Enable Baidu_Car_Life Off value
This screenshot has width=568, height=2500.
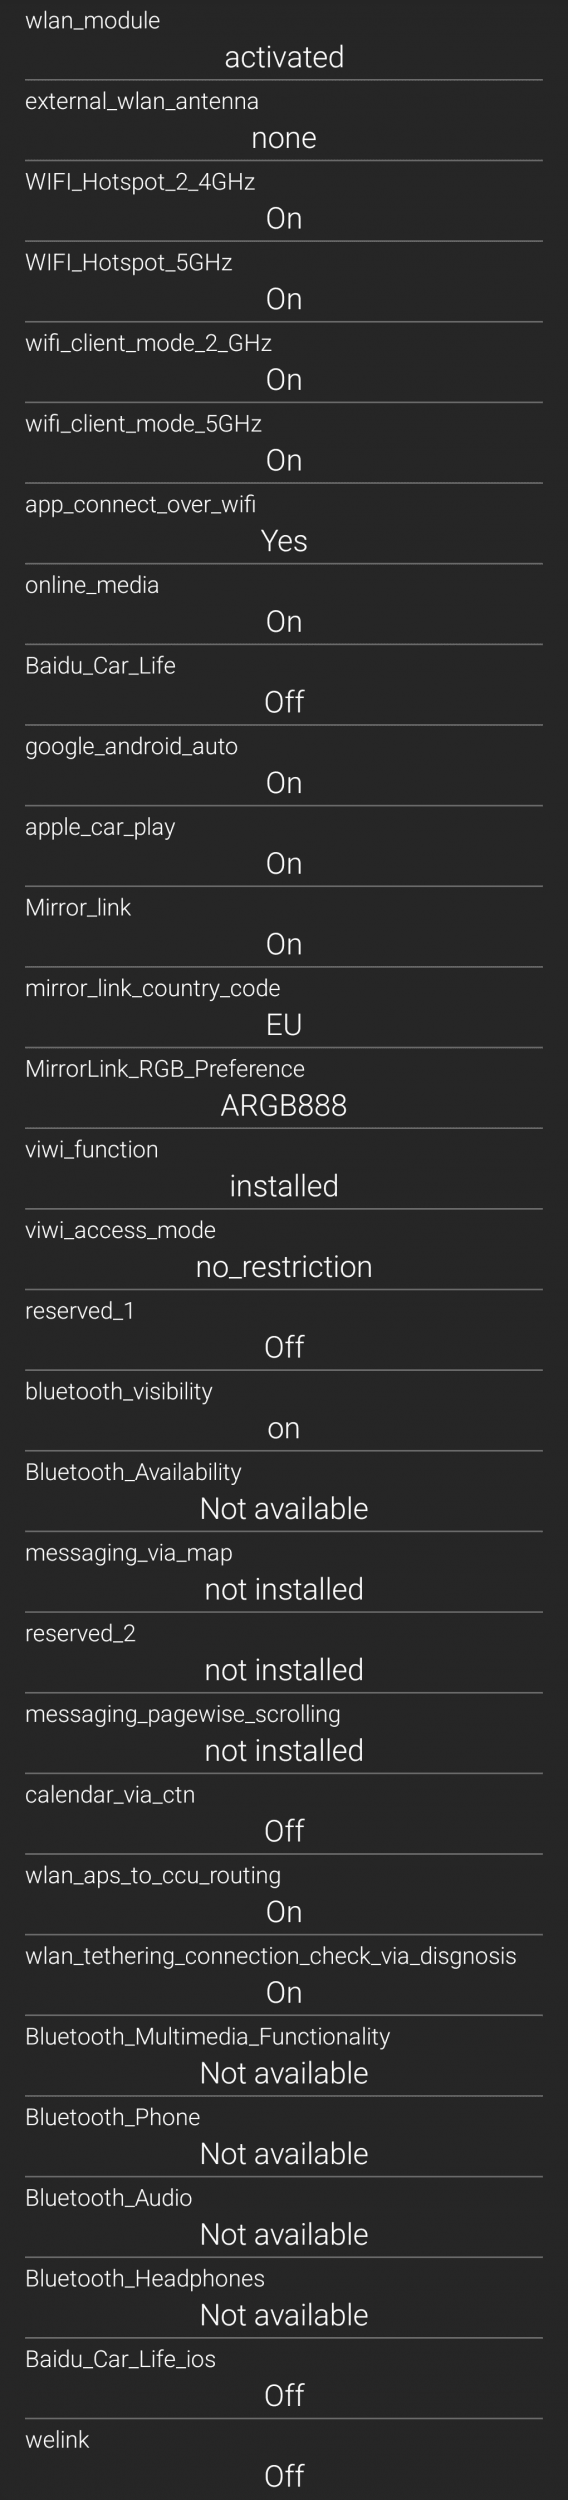tap(284, 702)
